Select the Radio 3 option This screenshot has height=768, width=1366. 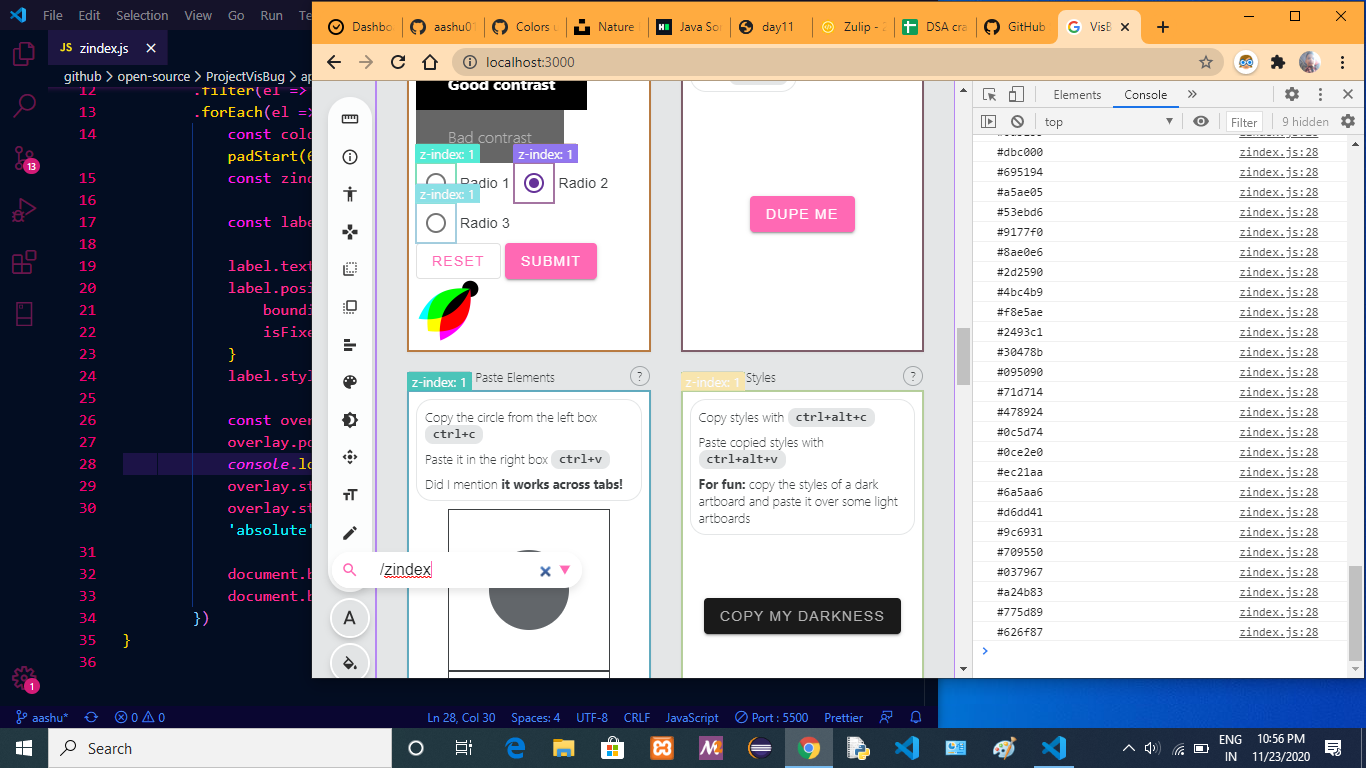point(435,223)
